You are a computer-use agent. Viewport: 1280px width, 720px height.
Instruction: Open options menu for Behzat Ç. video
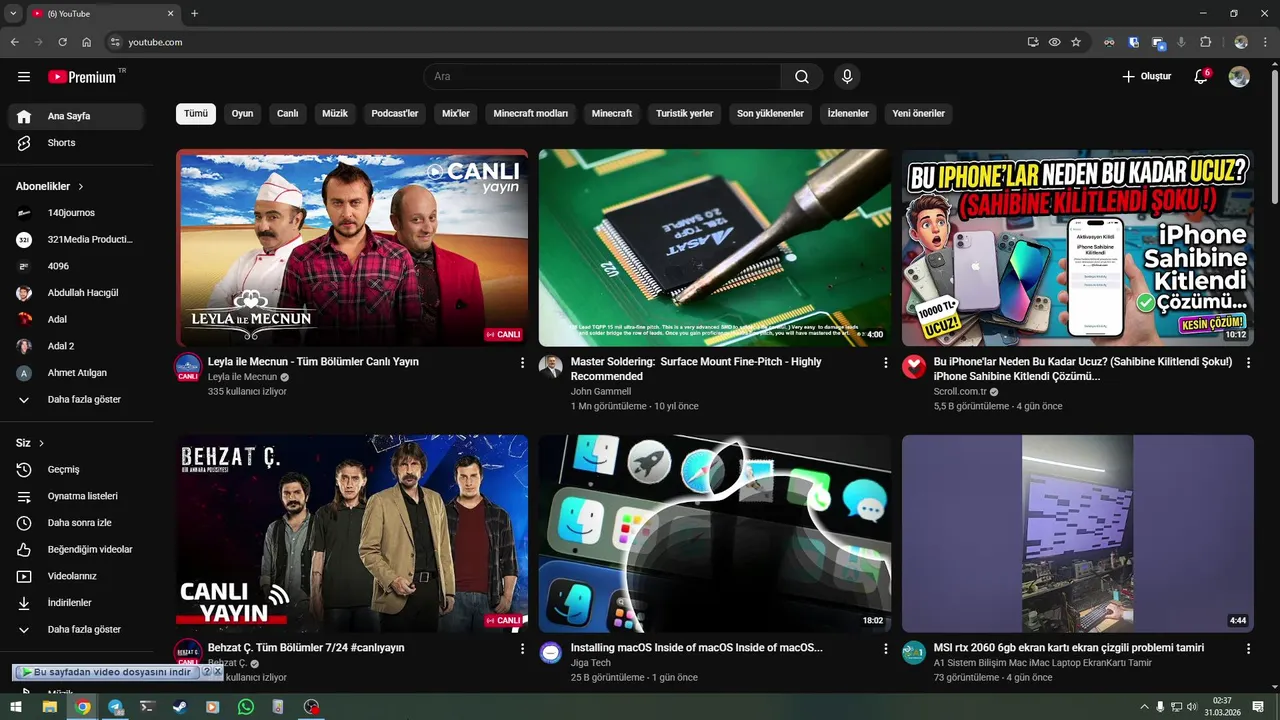click(522, 649)
